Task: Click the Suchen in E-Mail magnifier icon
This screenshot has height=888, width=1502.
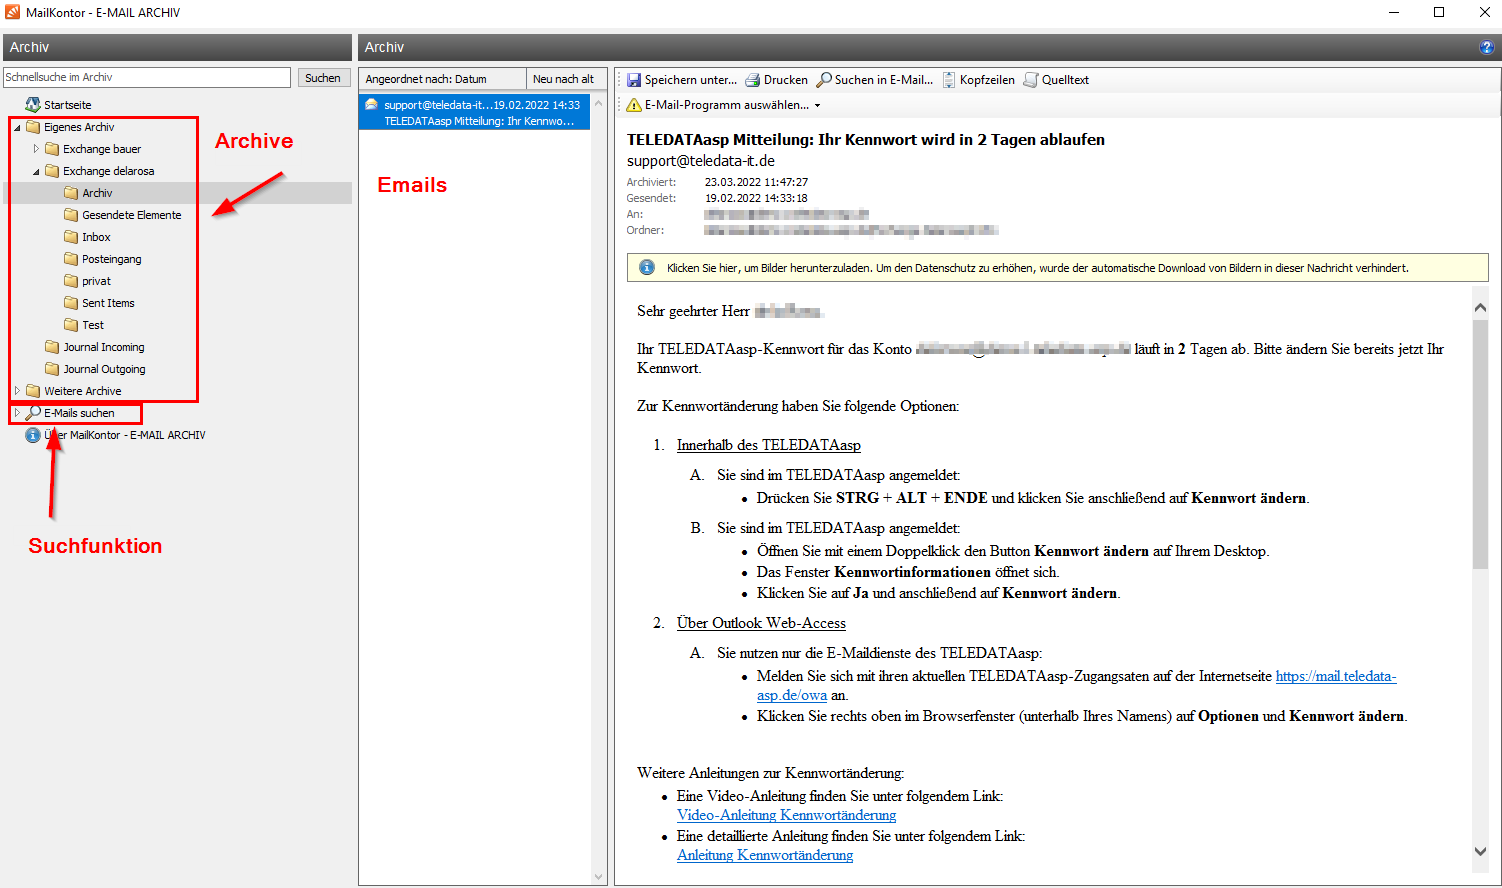Action: click(824, 80)
